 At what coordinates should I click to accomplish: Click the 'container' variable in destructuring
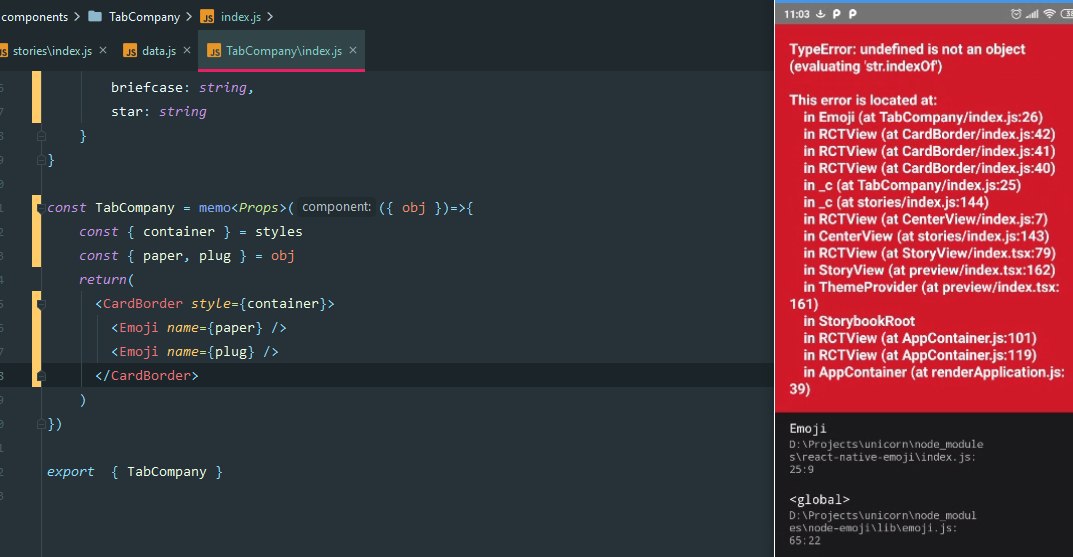[x=179, y=231]
